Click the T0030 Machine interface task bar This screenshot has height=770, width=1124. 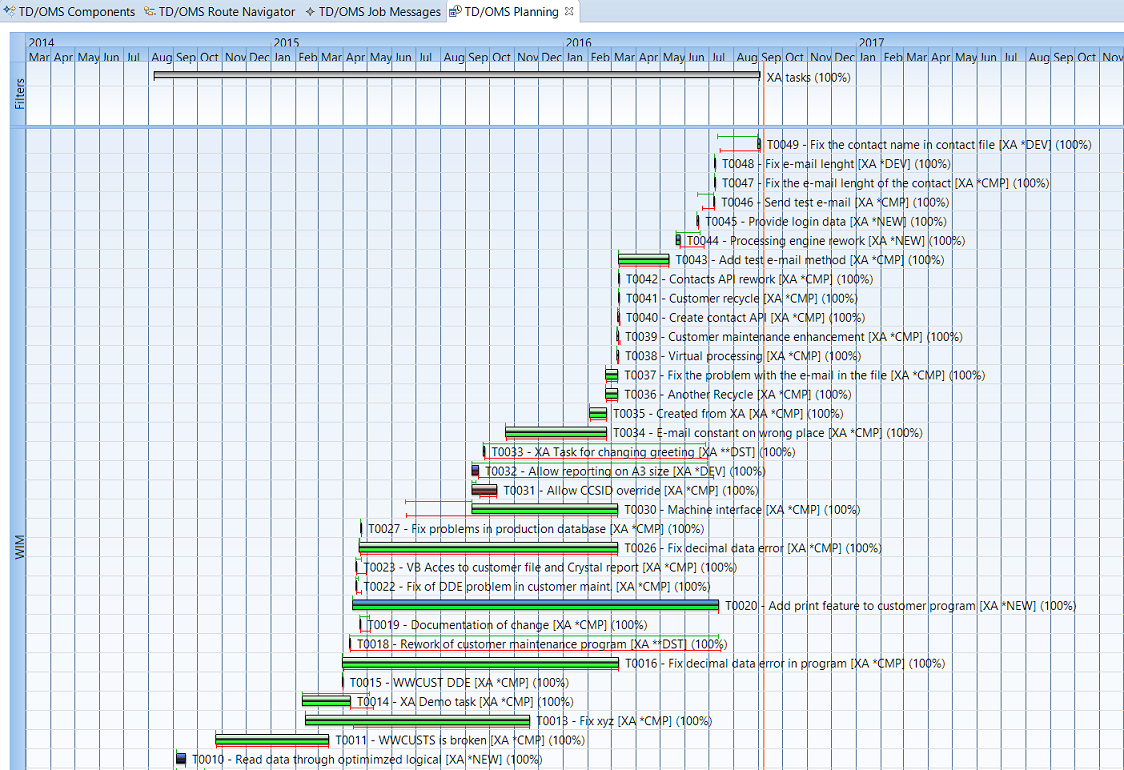pyautogui.click(x=544, y=509)
